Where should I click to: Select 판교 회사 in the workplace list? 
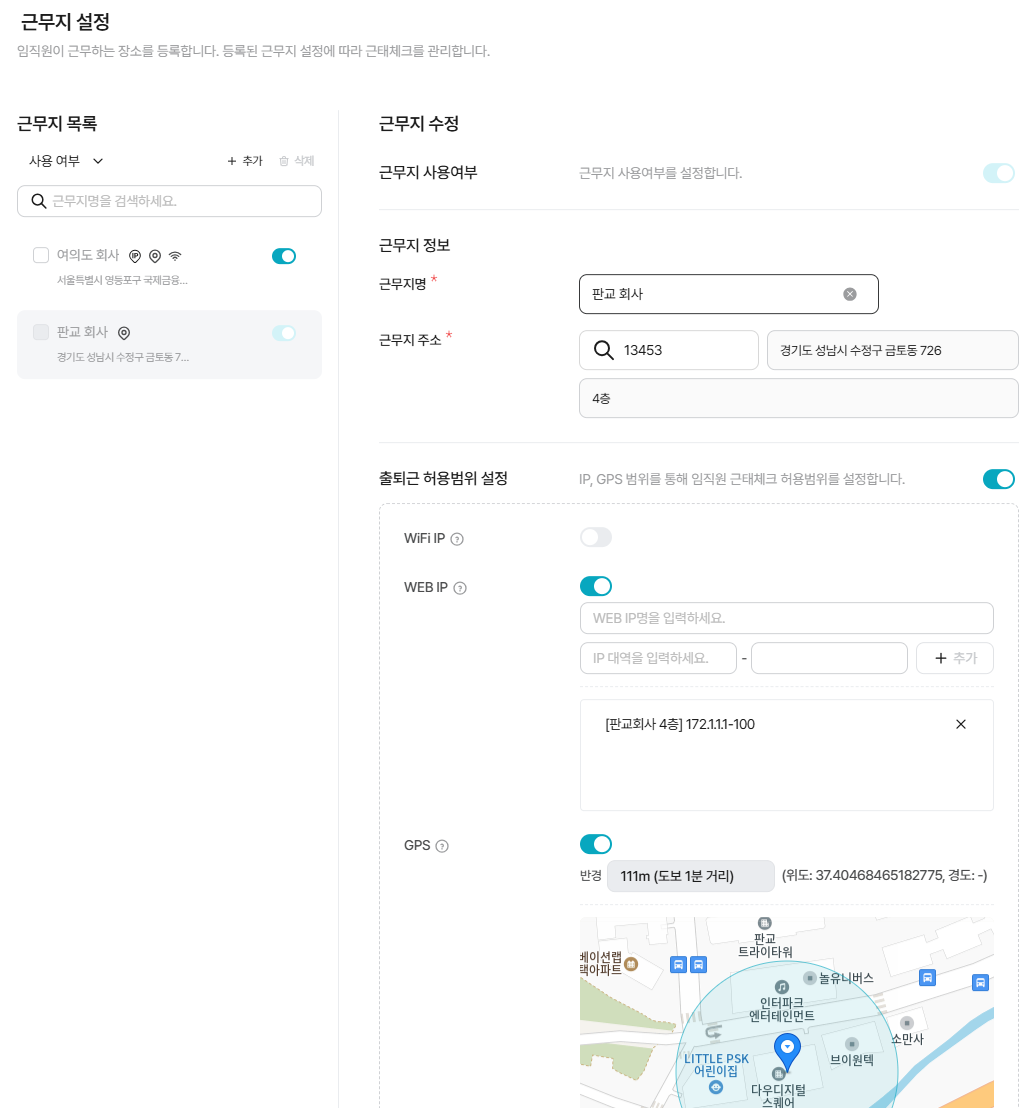(x=150, y=344)
